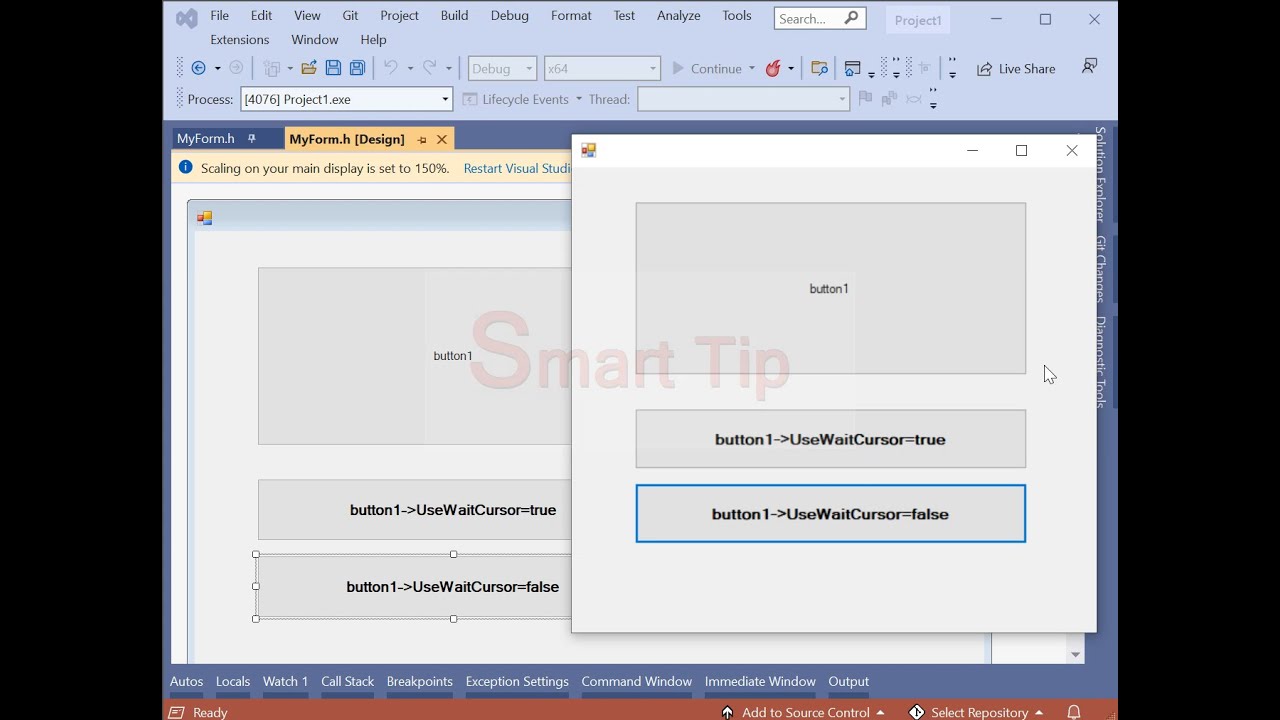Open the undo history dropdown arrow
Screen dimensions: 1280x720
(410, 69)
